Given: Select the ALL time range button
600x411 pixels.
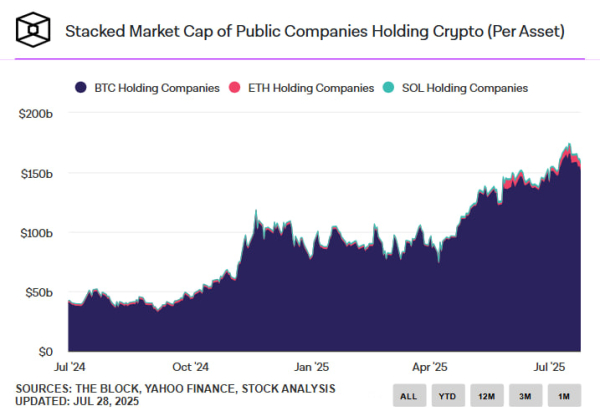Looking at the screenshot, I should pos(409,396).
